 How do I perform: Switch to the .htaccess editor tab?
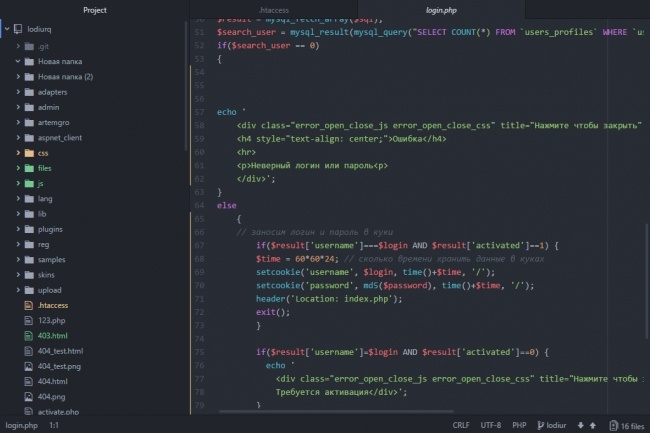(x=273, y=9)
